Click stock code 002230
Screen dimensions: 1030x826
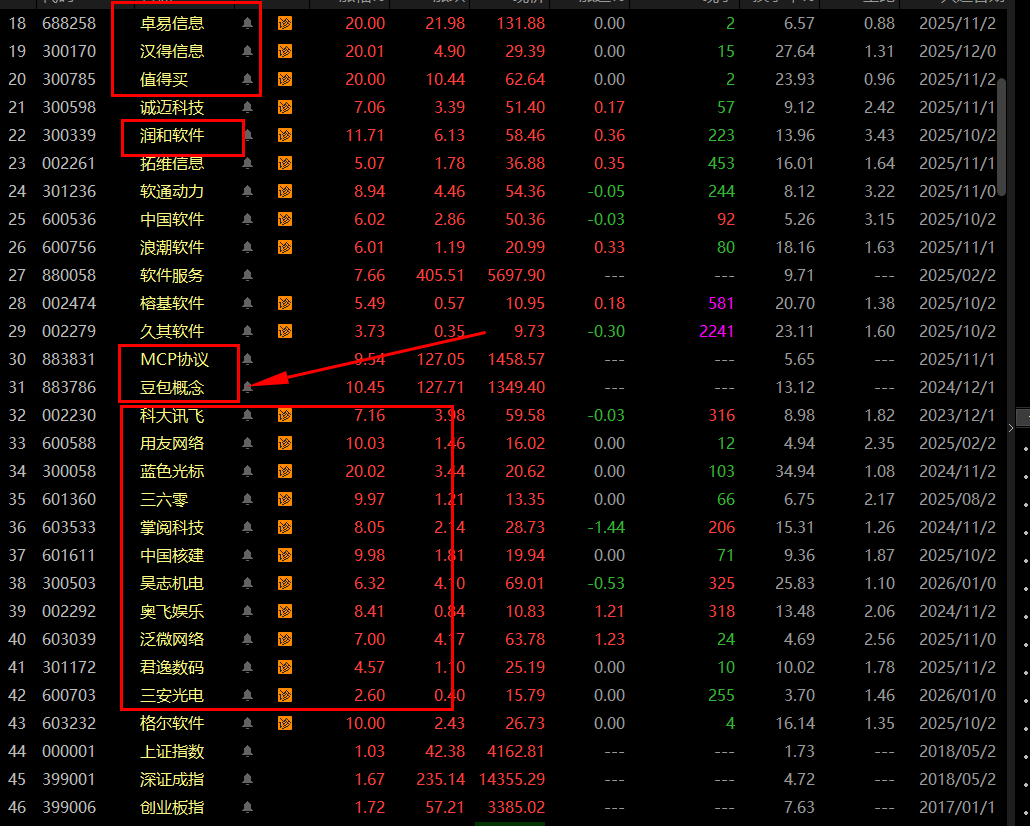(69, 415)
